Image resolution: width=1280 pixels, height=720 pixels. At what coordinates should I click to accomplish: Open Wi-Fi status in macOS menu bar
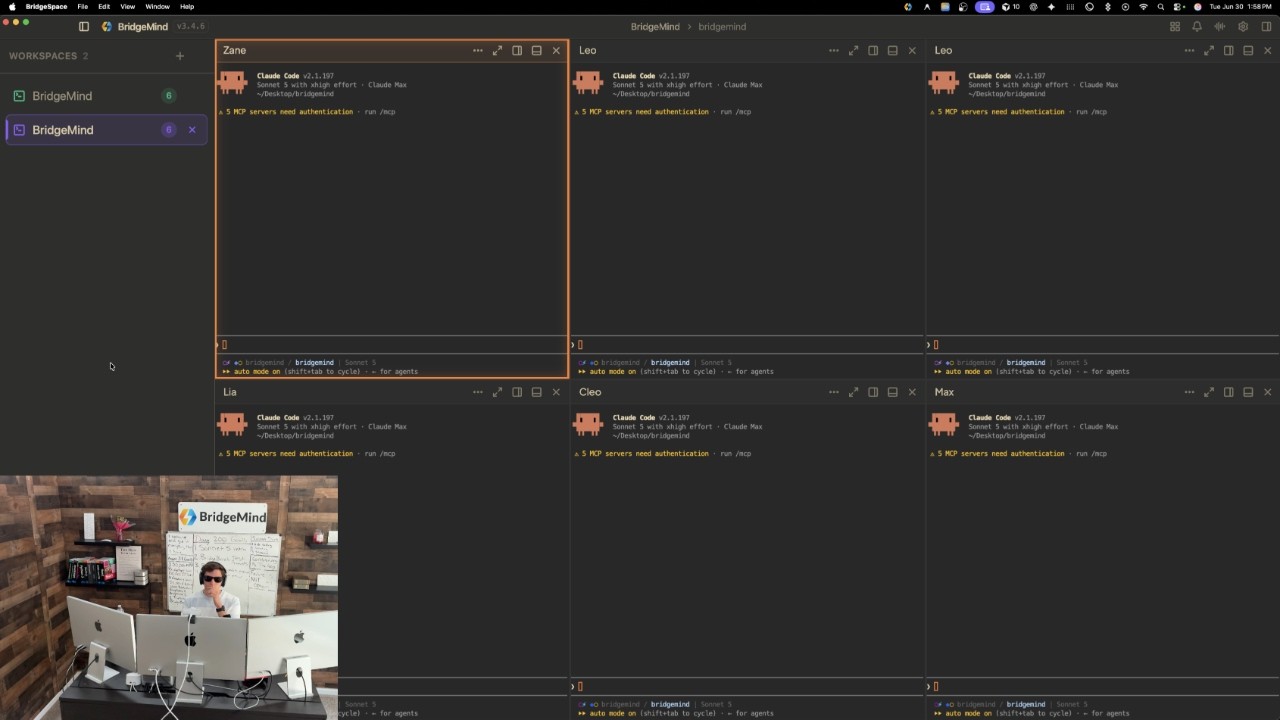[1143, 7]
